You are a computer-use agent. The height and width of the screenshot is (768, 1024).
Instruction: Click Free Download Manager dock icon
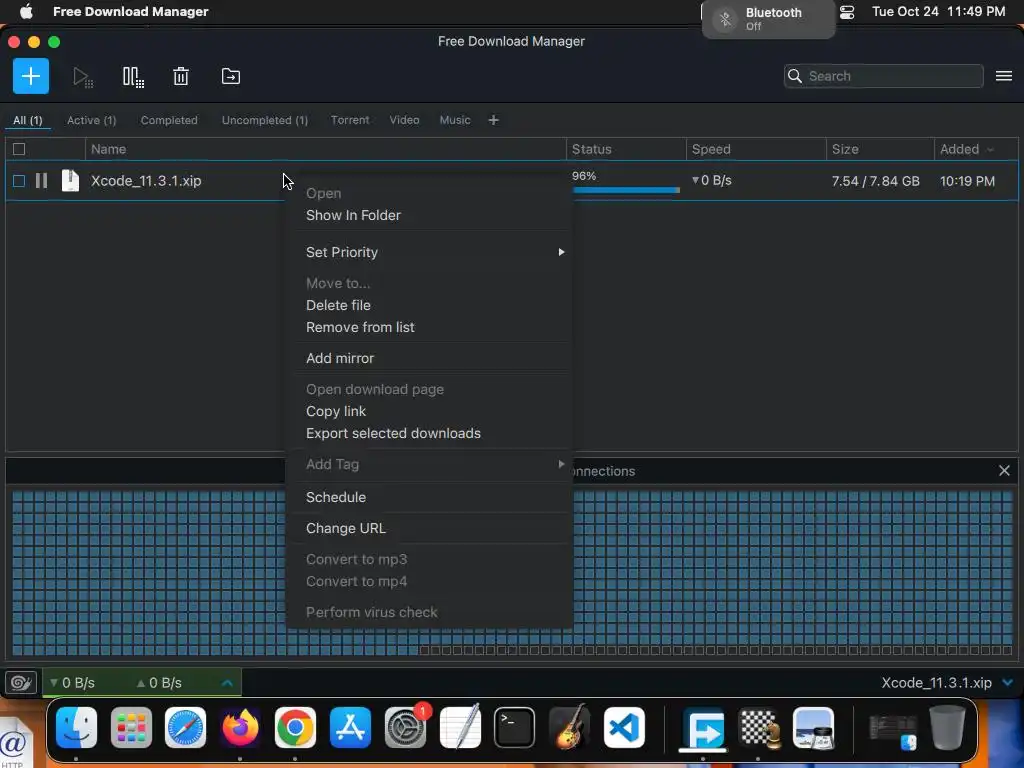703,728
